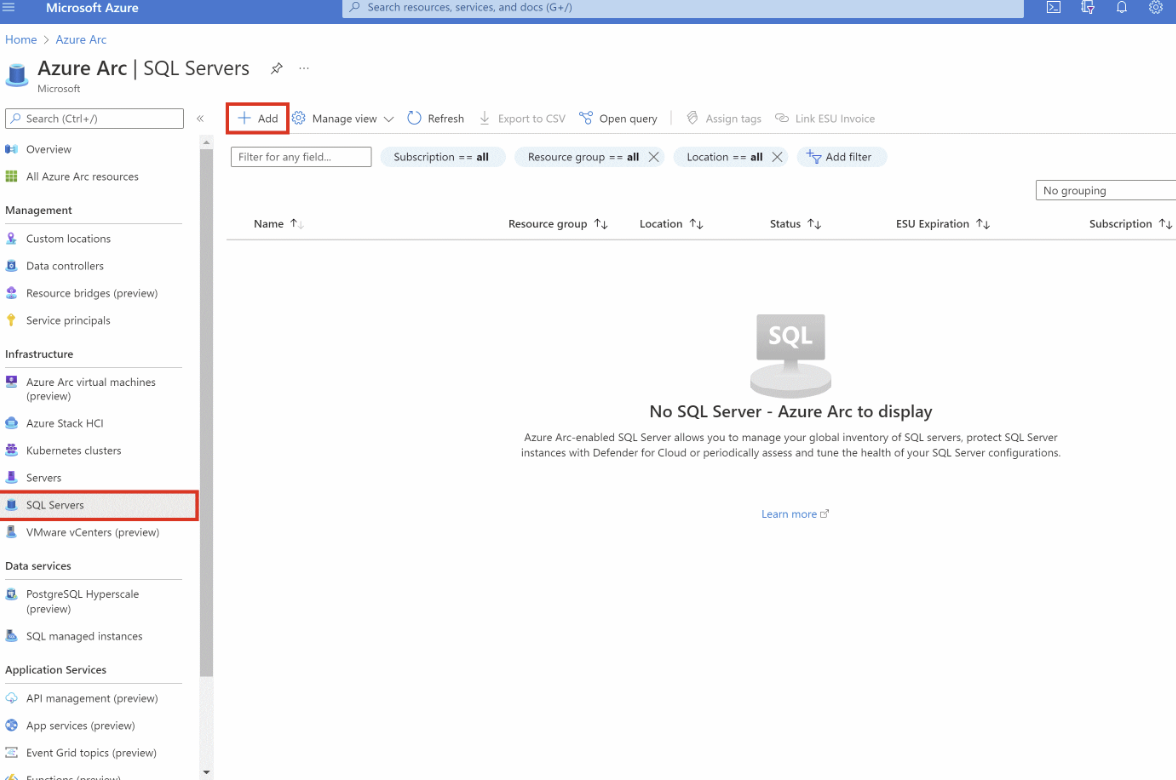Remove the Location filter
This screenshot has height=780, width=1176.
(777, 157)
